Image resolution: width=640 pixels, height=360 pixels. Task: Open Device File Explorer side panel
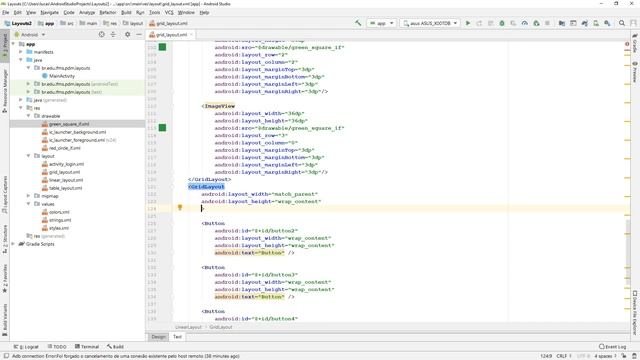pos(635,312)
